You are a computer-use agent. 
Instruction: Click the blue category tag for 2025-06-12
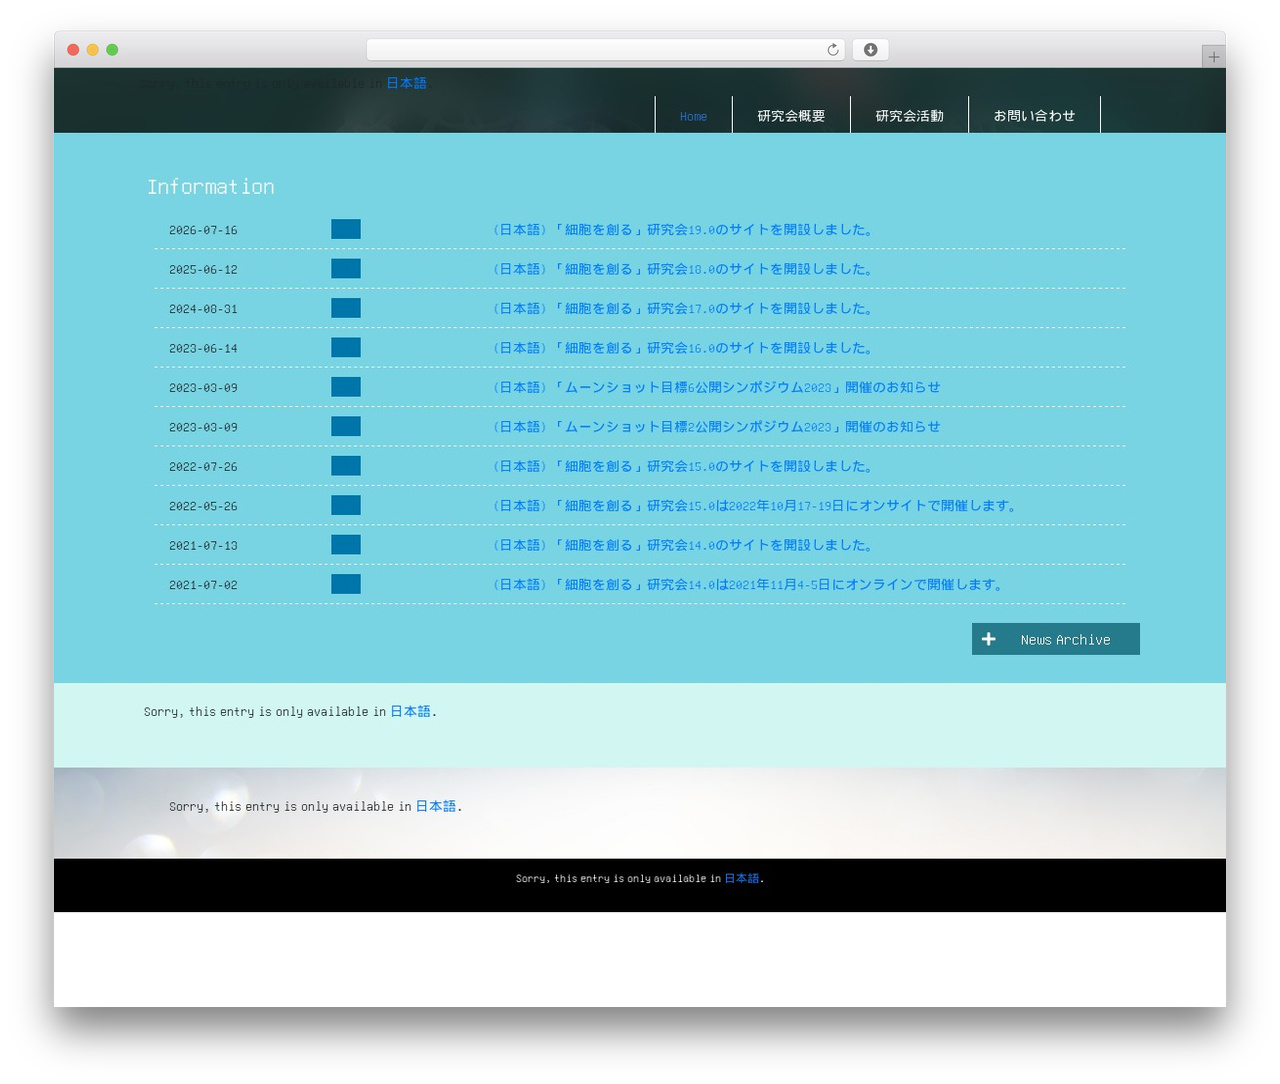[346, 269]
